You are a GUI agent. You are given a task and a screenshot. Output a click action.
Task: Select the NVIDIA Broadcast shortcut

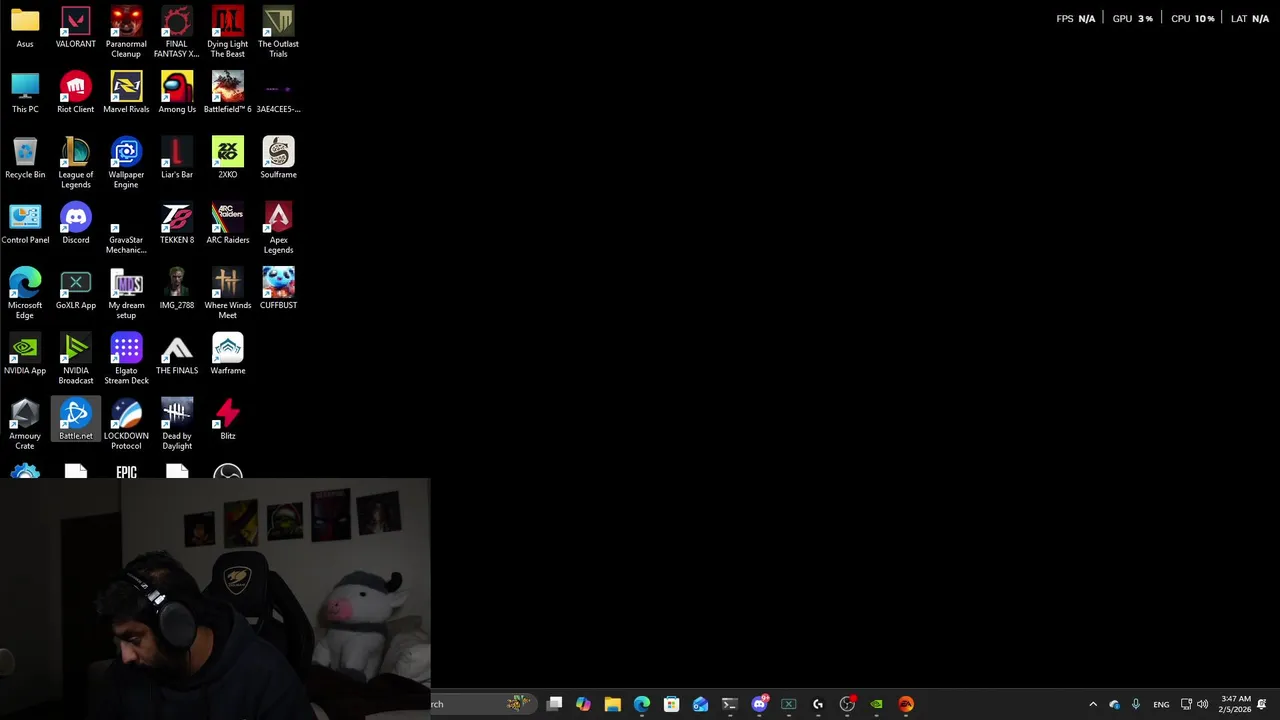click(x=76, y=359)
